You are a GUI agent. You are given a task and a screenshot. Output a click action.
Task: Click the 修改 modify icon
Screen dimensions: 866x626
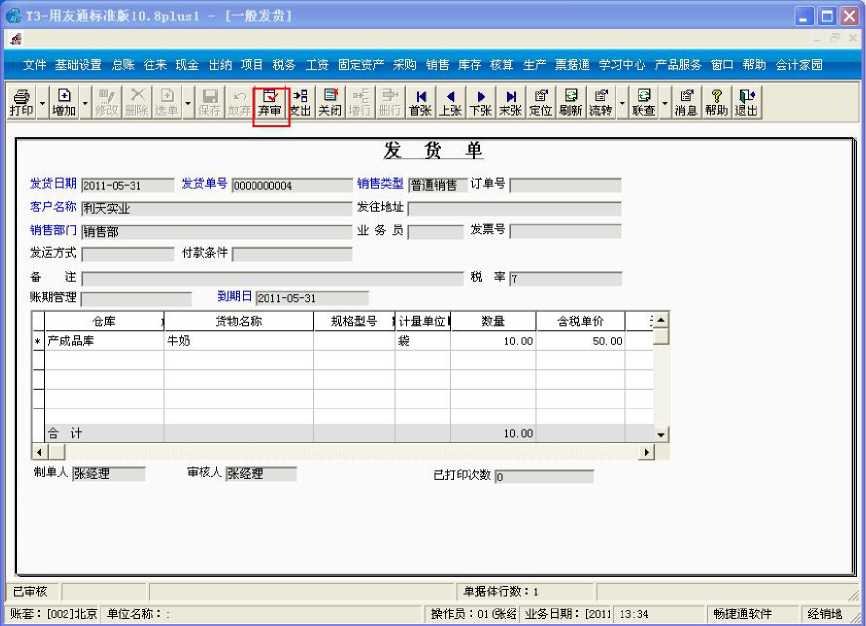pos(107,103)
